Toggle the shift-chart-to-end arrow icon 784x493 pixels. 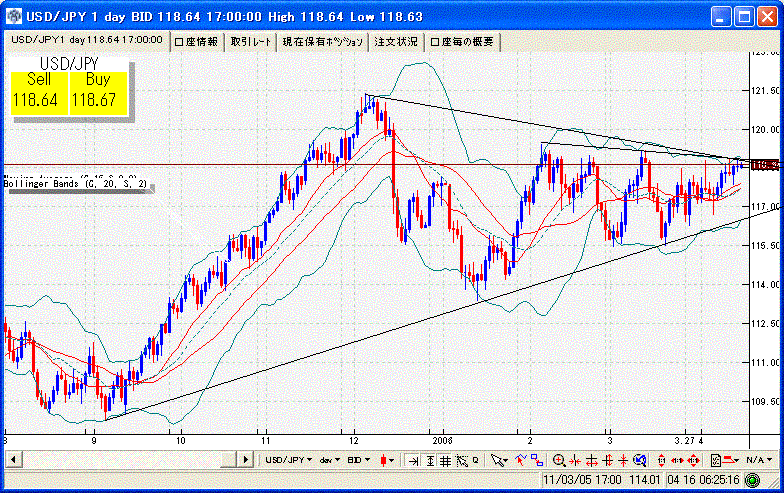(413, 460)
